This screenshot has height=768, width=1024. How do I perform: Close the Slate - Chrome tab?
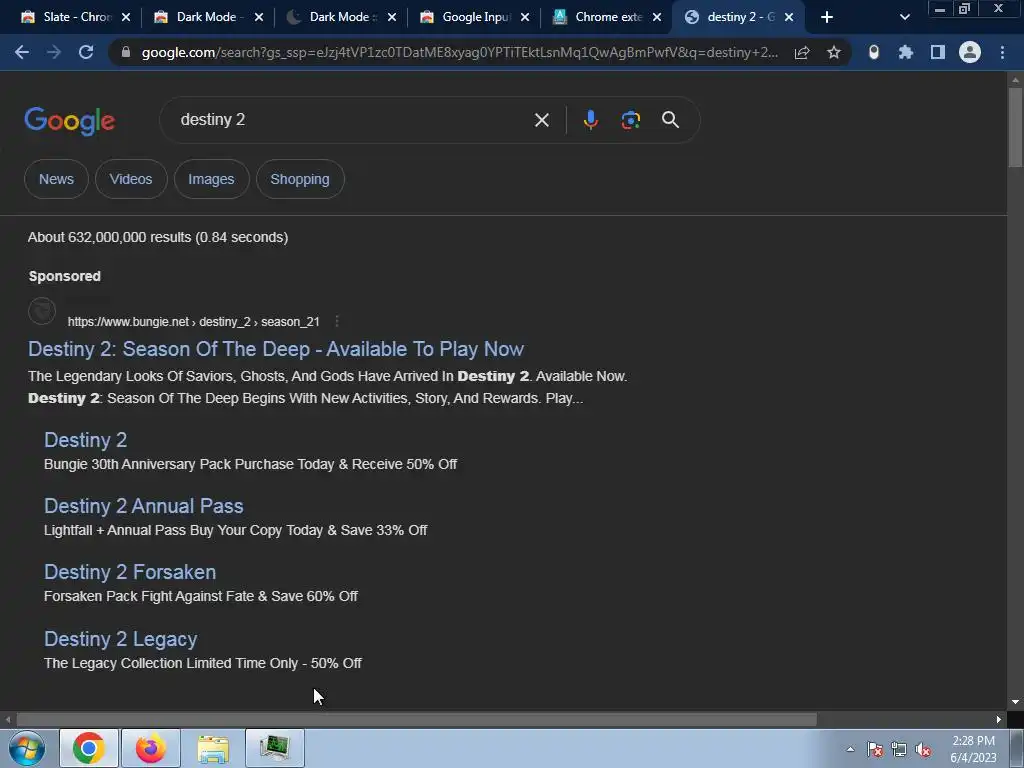pyautogui.click(x=126, y=18)
